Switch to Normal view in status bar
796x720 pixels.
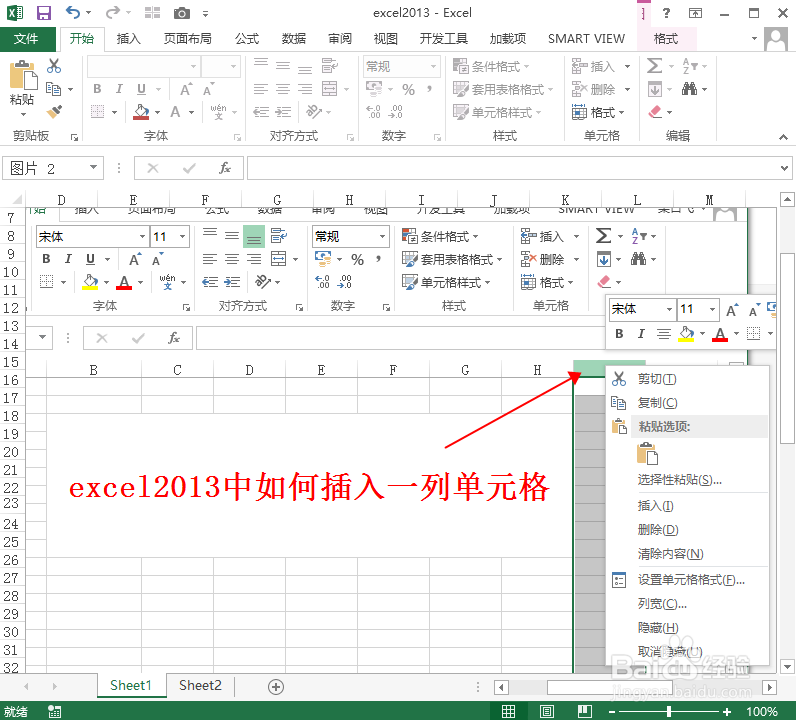click(x=509, y=712)
